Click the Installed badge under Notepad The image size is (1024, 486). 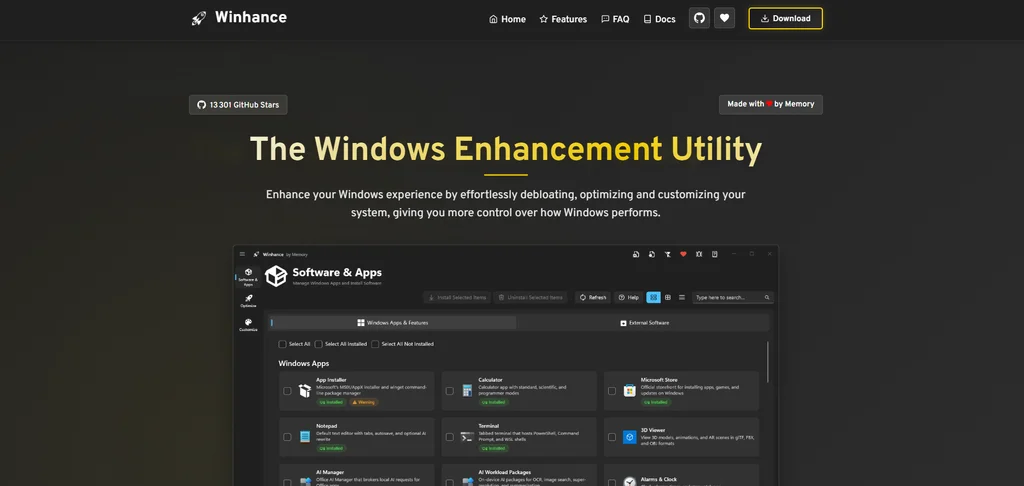click(331, 448)
